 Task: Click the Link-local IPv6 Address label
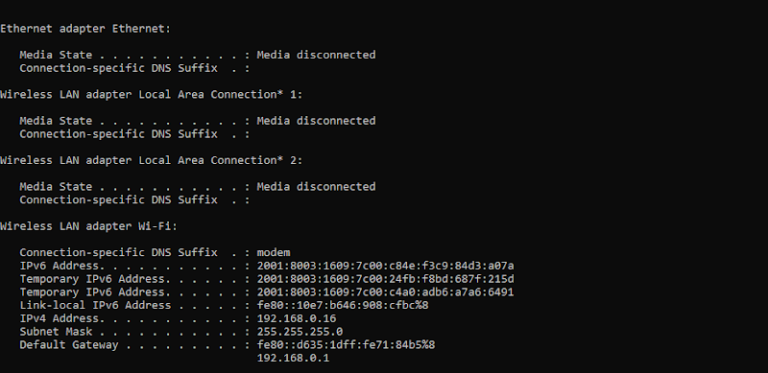click(95, 305)
